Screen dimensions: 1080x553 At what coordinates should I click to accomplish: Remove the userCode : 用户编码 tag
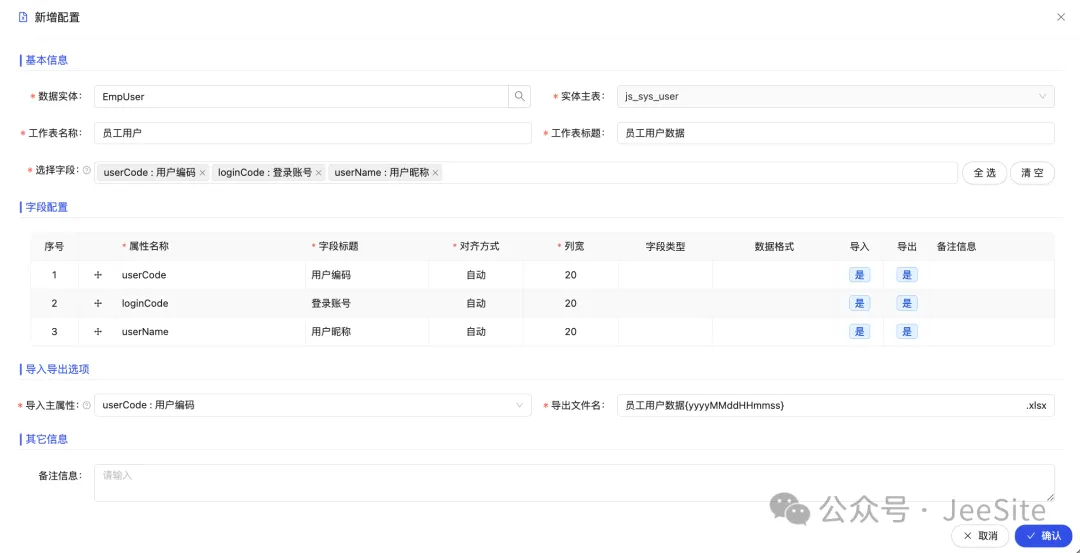(x=203, y=173)
